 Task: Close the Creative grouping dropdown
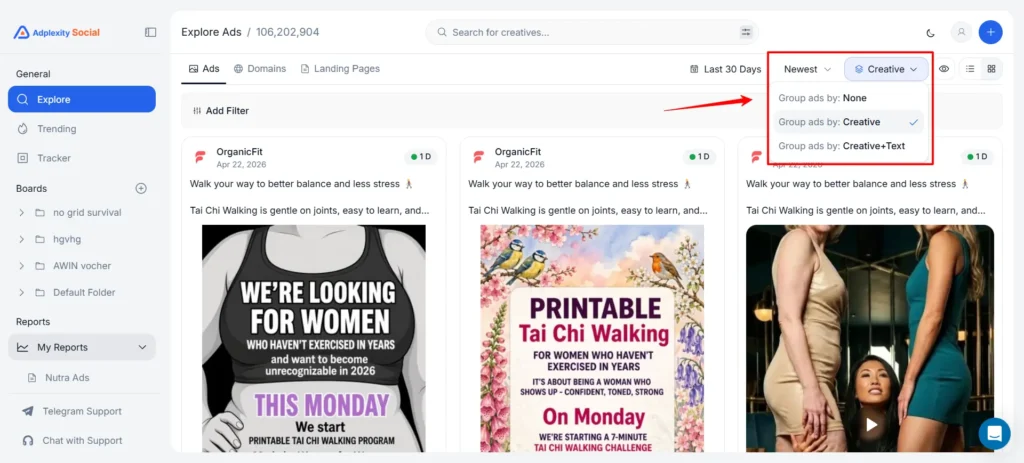(x=886, y=69)
